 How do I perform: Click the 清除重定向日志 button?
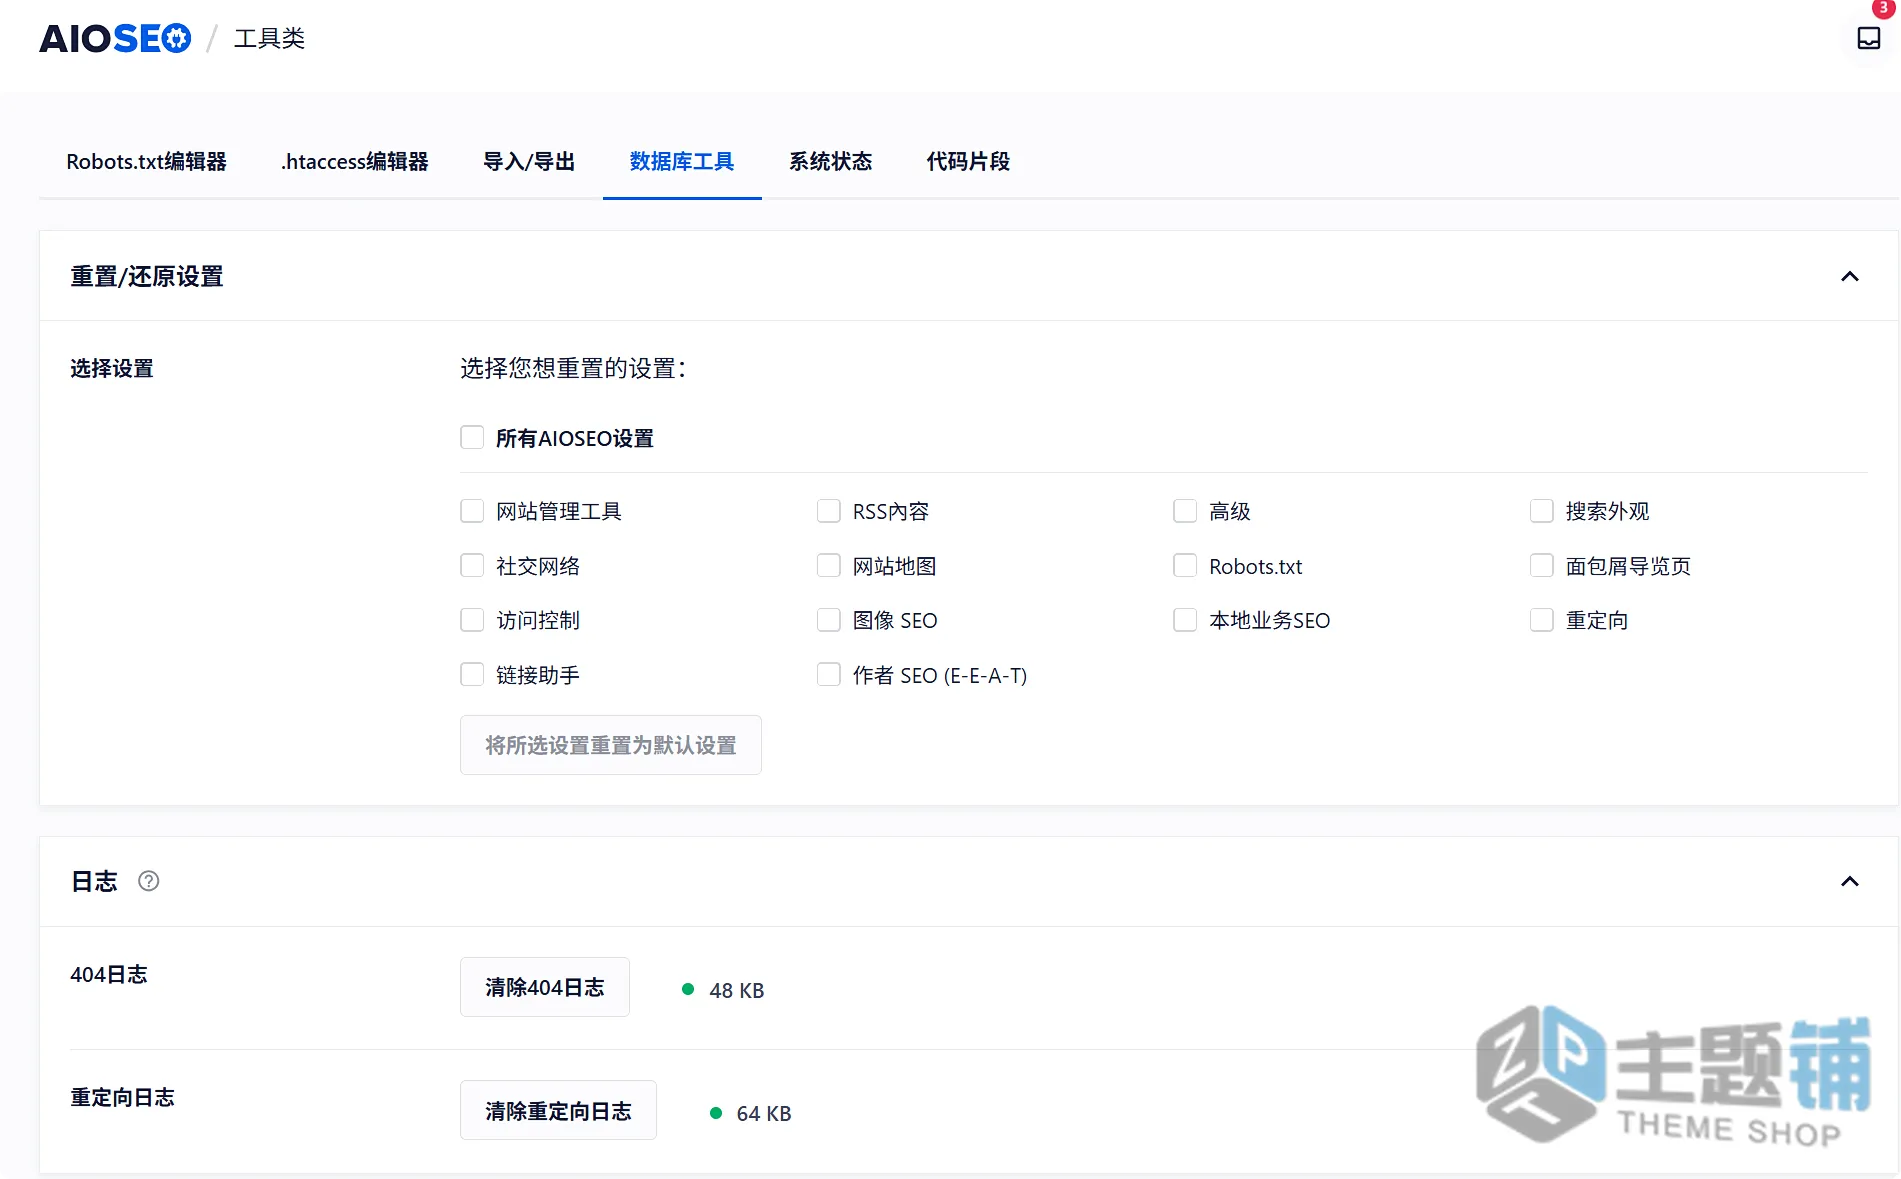(558, 1110)
